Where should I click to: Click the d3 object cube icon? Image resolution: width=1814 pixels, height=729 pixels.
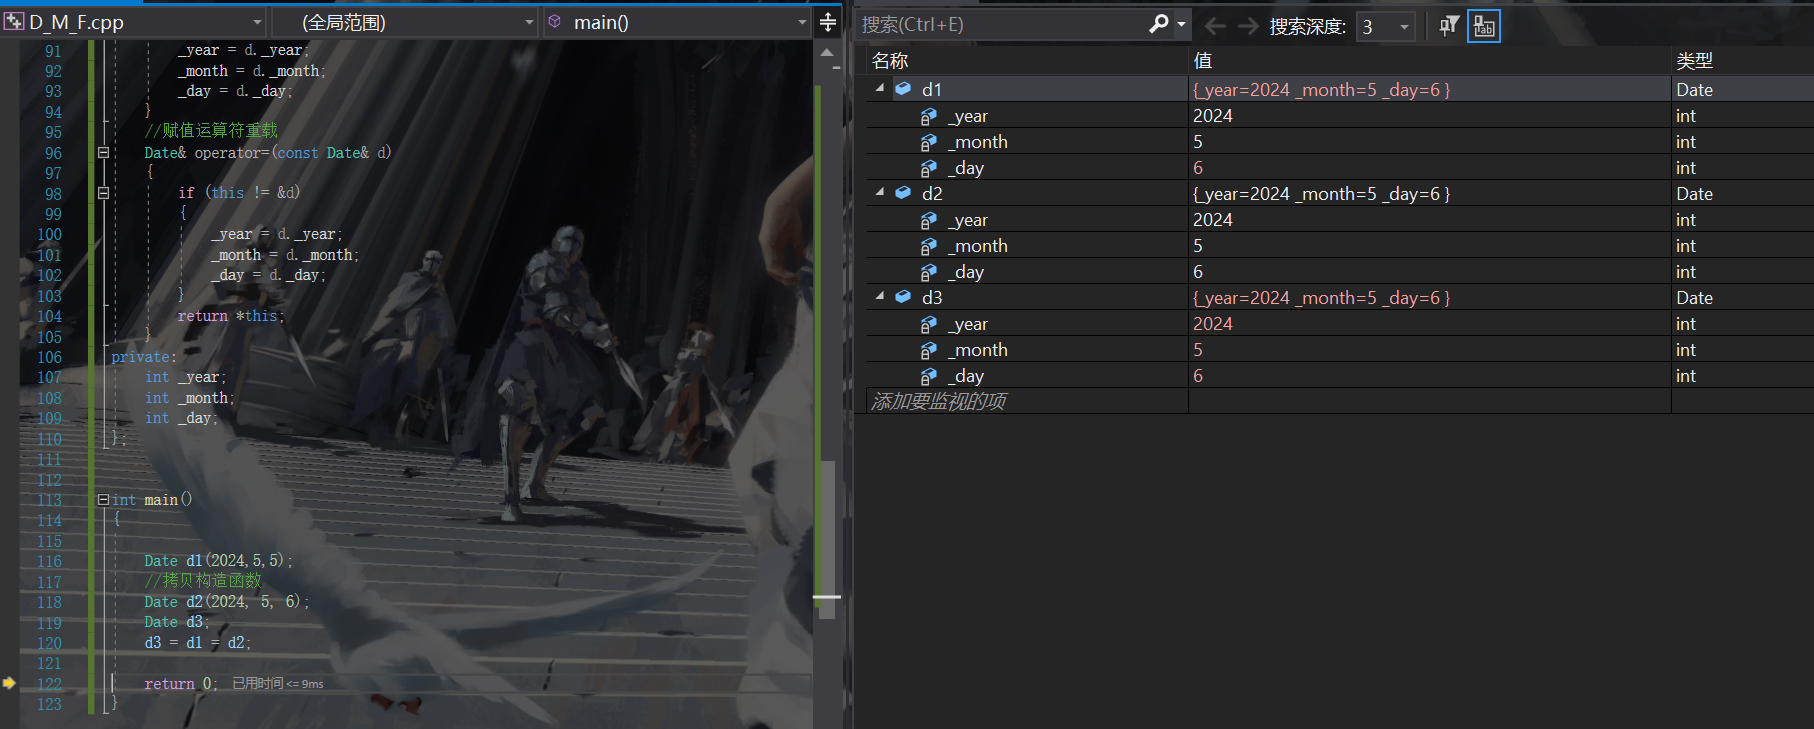[x=903, y=297]
